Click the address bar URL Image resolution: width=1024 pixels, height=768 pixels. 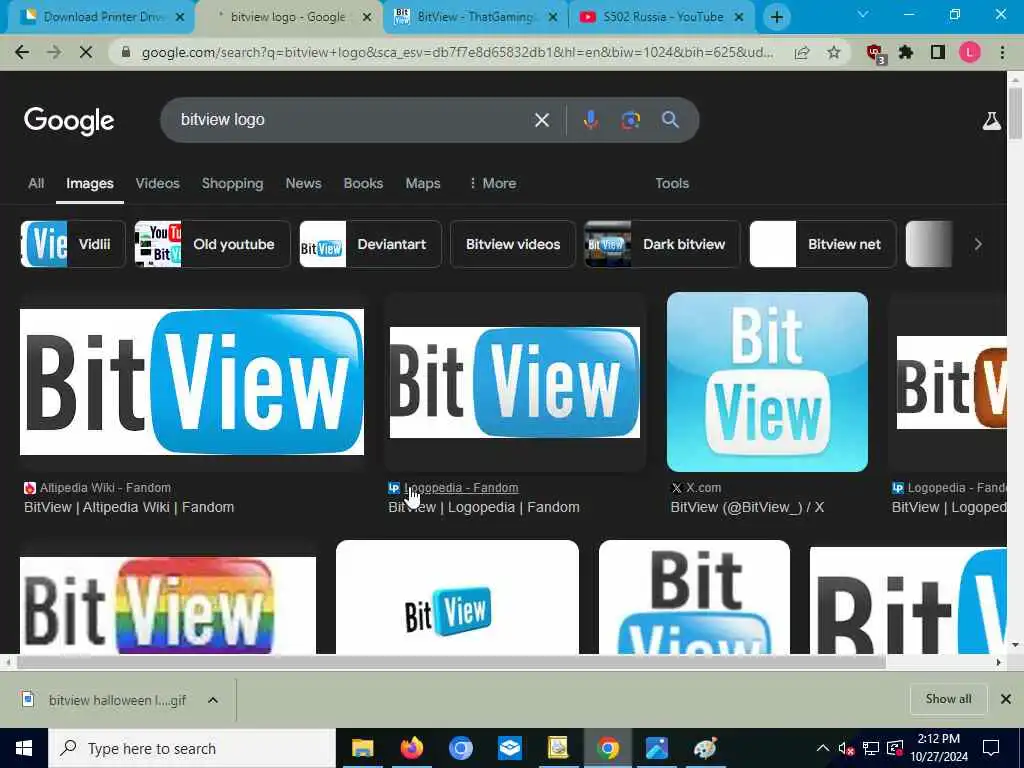pyautogui.click(x=457, y=52)
